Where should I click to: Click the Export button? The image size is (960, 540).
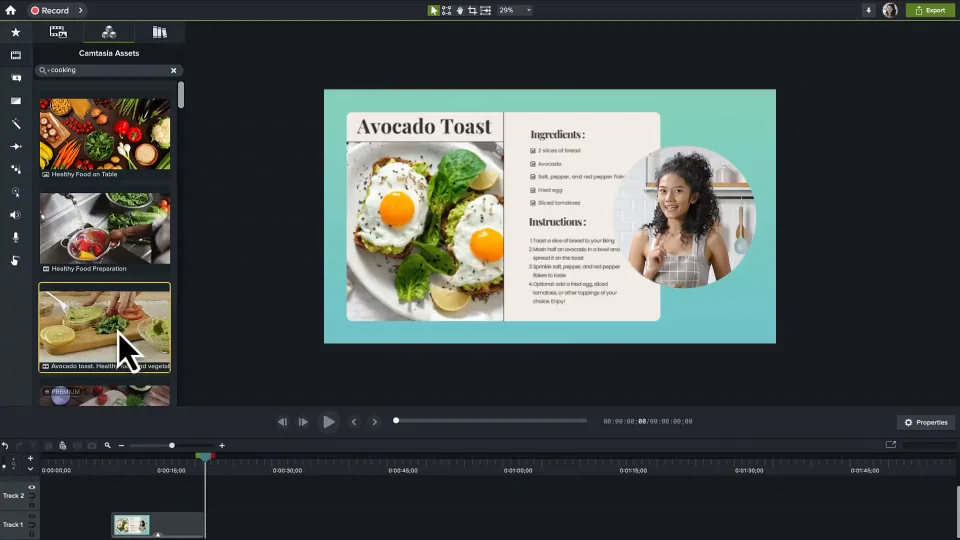point(929,10)
